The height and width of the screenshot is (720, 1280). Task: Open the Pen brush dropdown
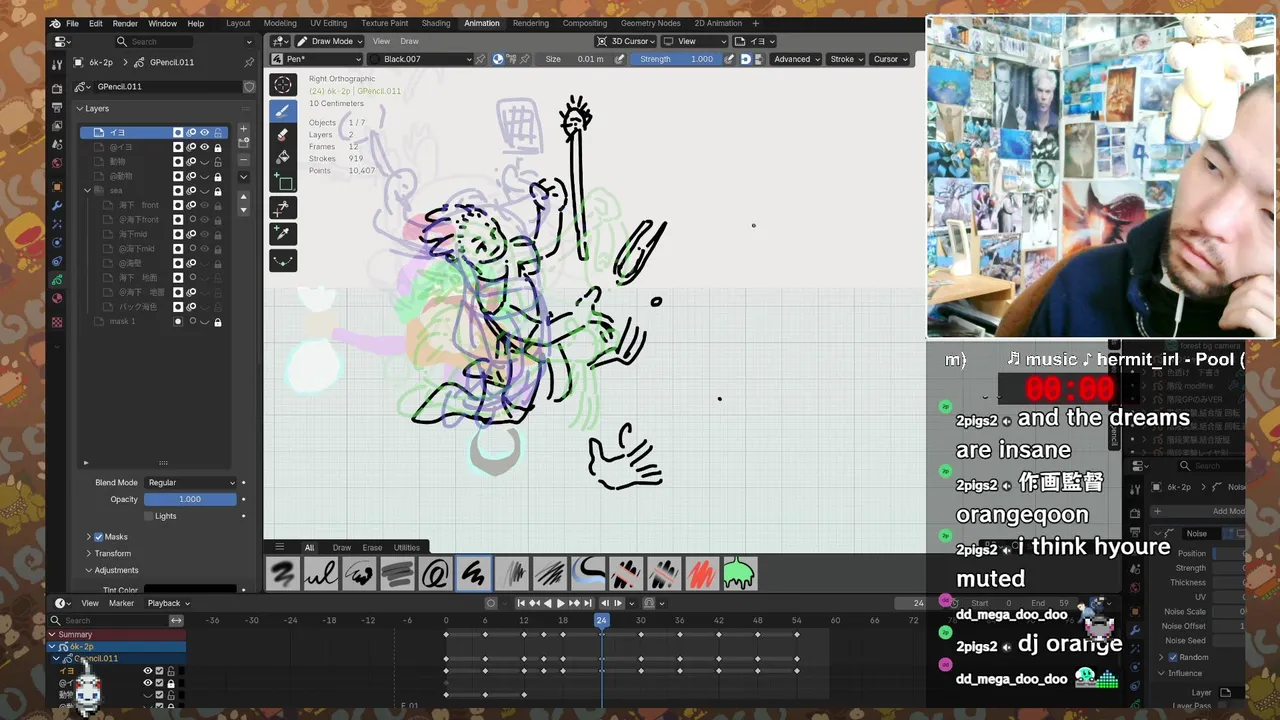pyautogui.click(x=317, y=59)
